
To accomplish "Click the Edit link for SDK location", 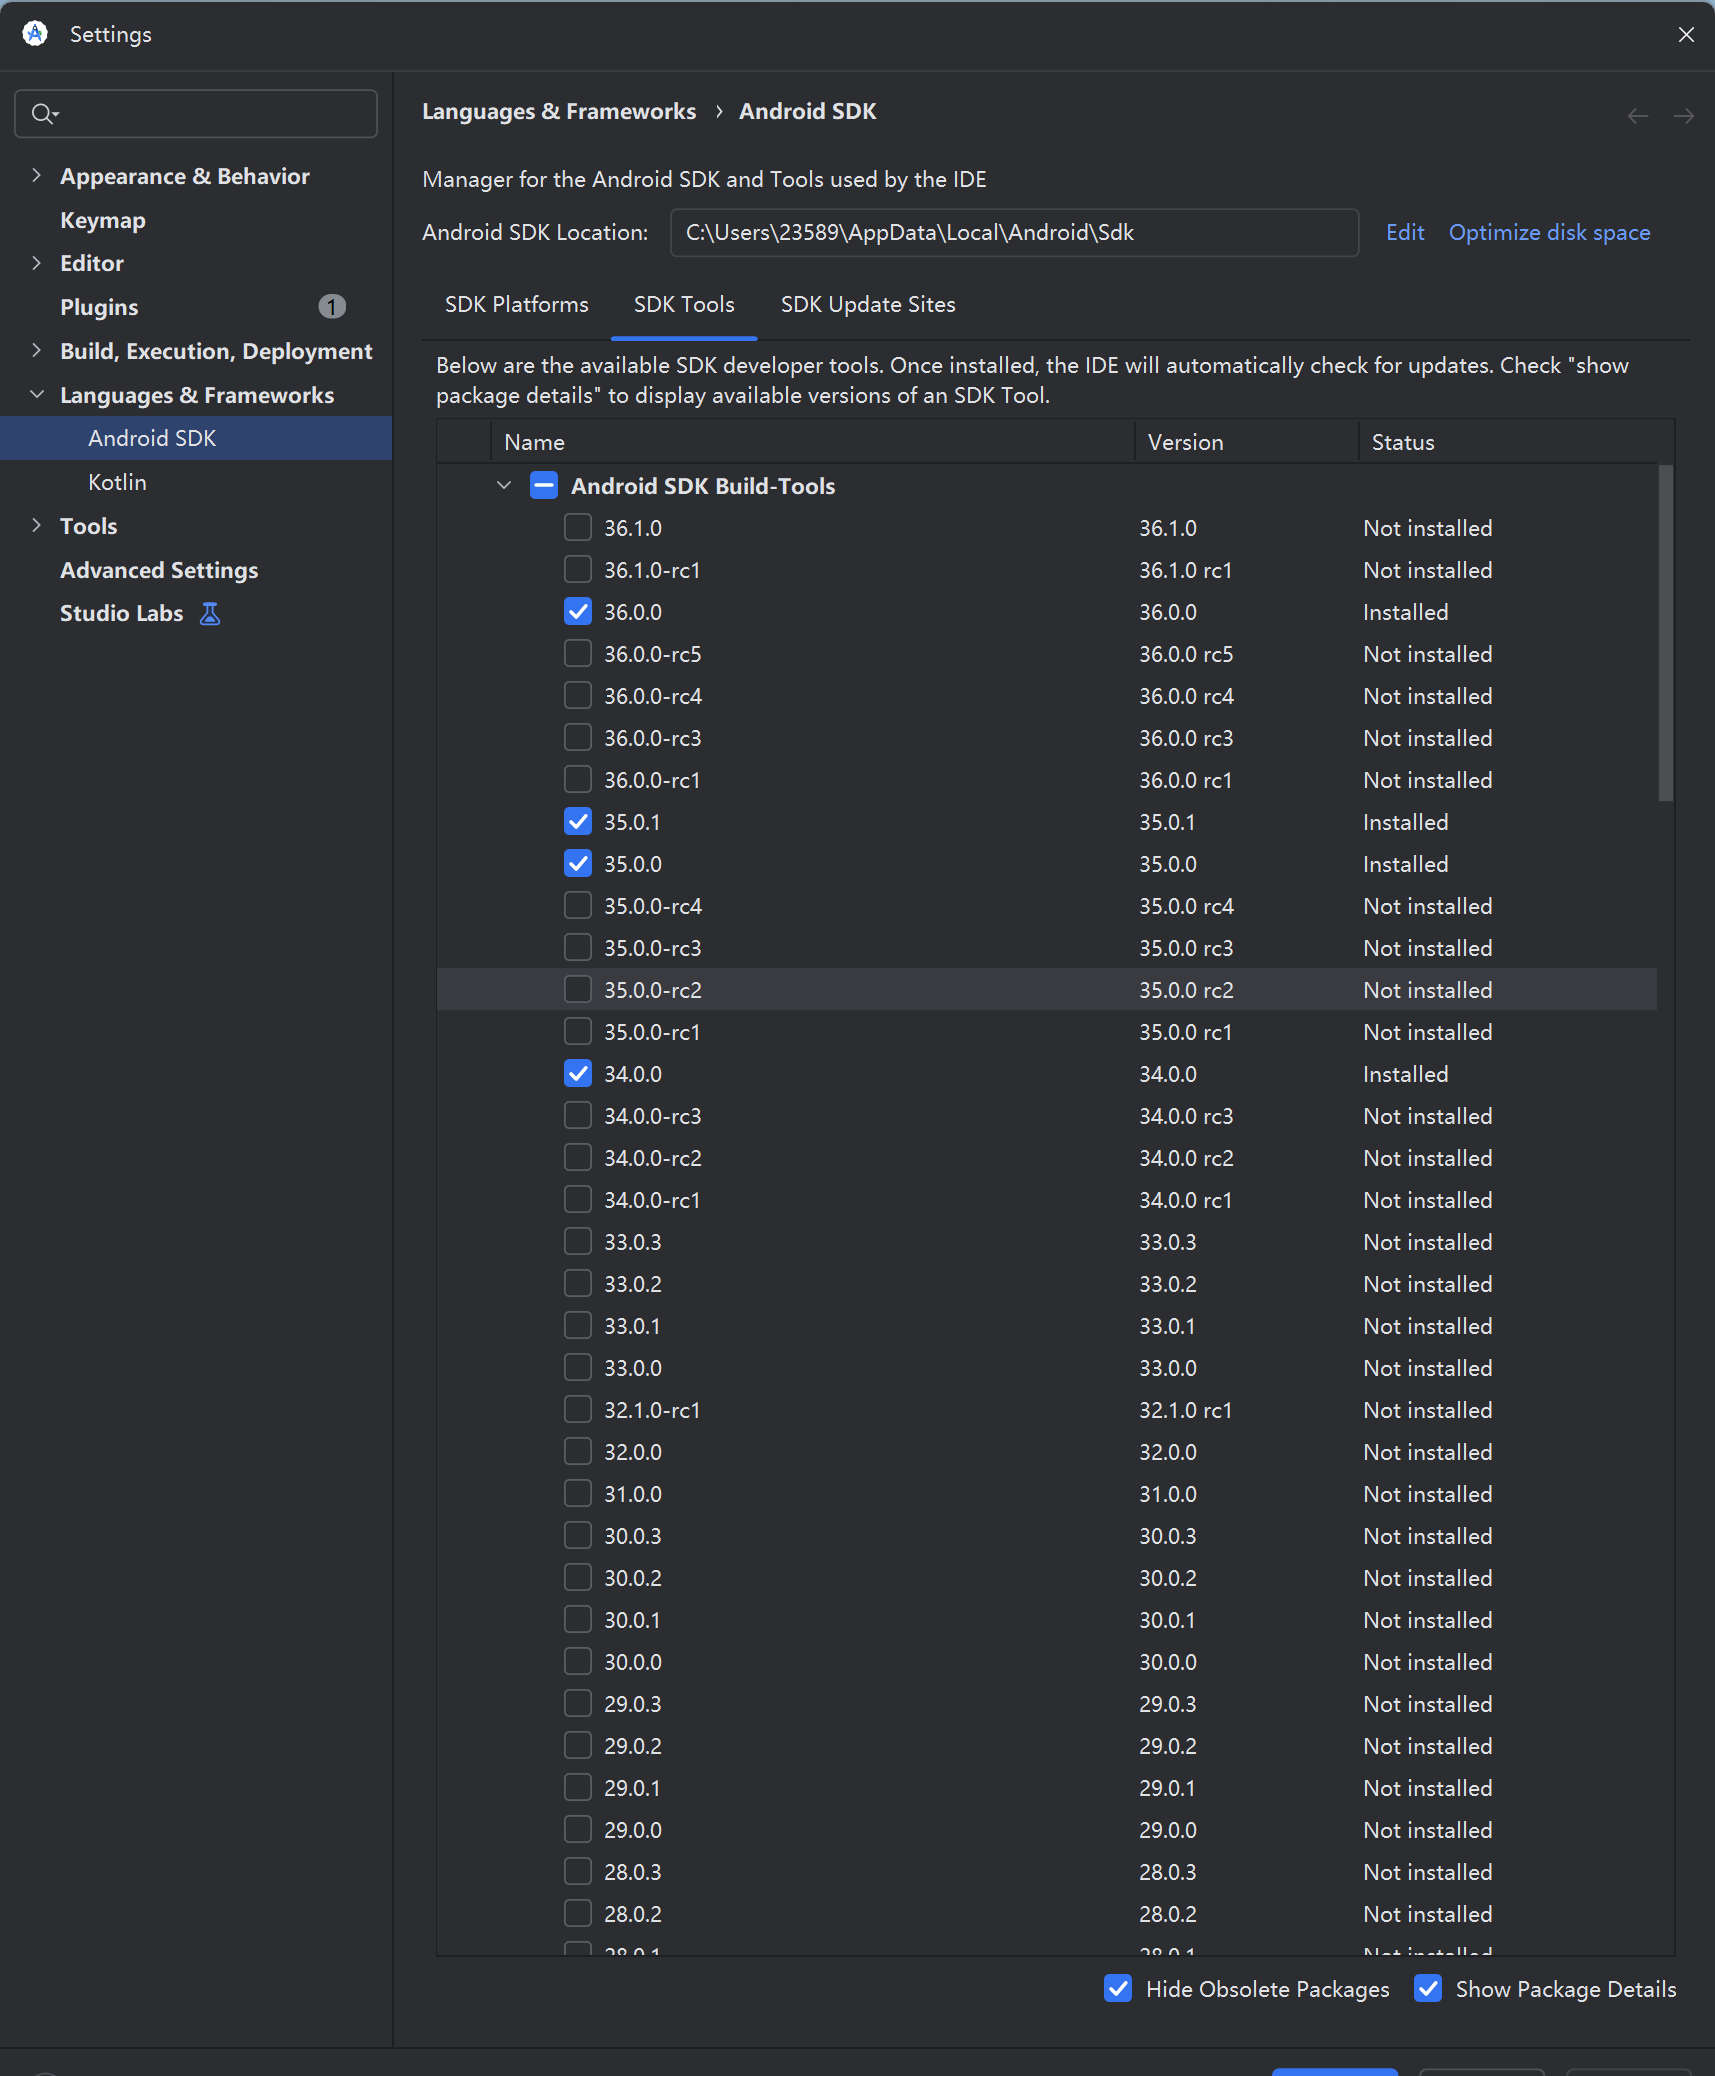I will coord(1405,232).
